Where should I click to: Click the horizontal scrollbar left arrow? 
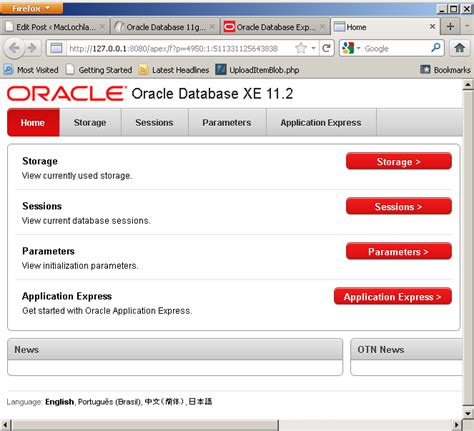[x=5, y=425]
